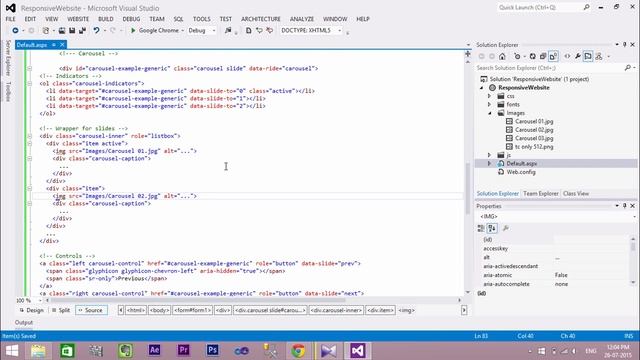Select Carousel 01.jpg in Solution Explorer
640x360 pixels.
click(534, 121)
